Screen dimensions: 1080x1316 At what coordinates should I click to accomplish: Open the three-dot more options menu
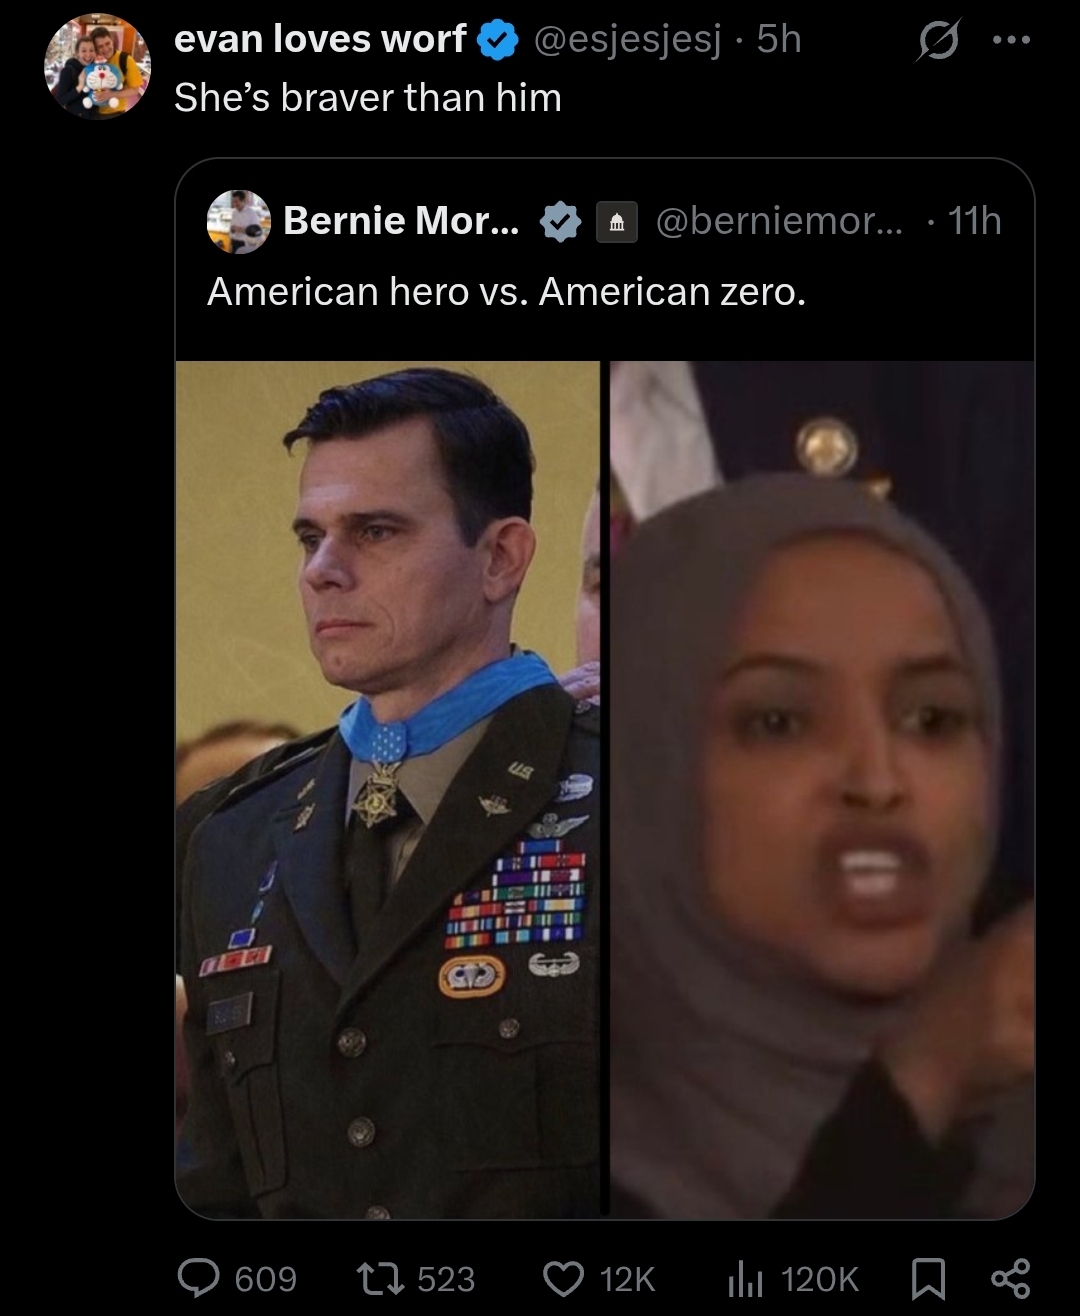pos(1011,40)
